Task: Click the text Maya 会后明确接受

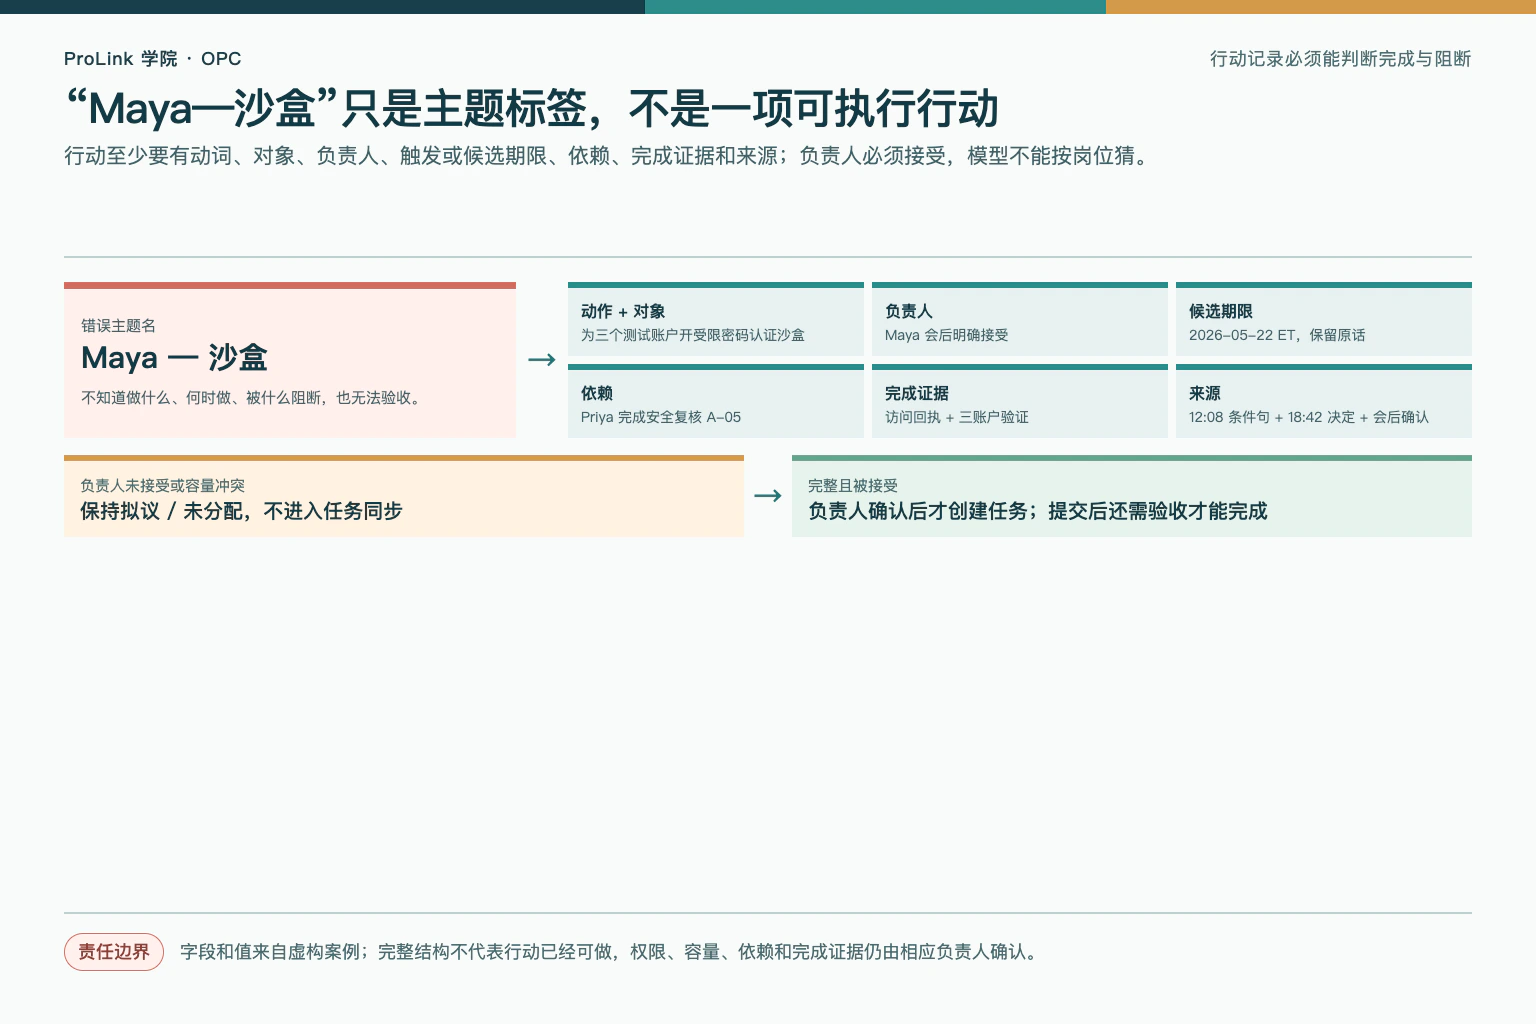Action: (946, 335)
